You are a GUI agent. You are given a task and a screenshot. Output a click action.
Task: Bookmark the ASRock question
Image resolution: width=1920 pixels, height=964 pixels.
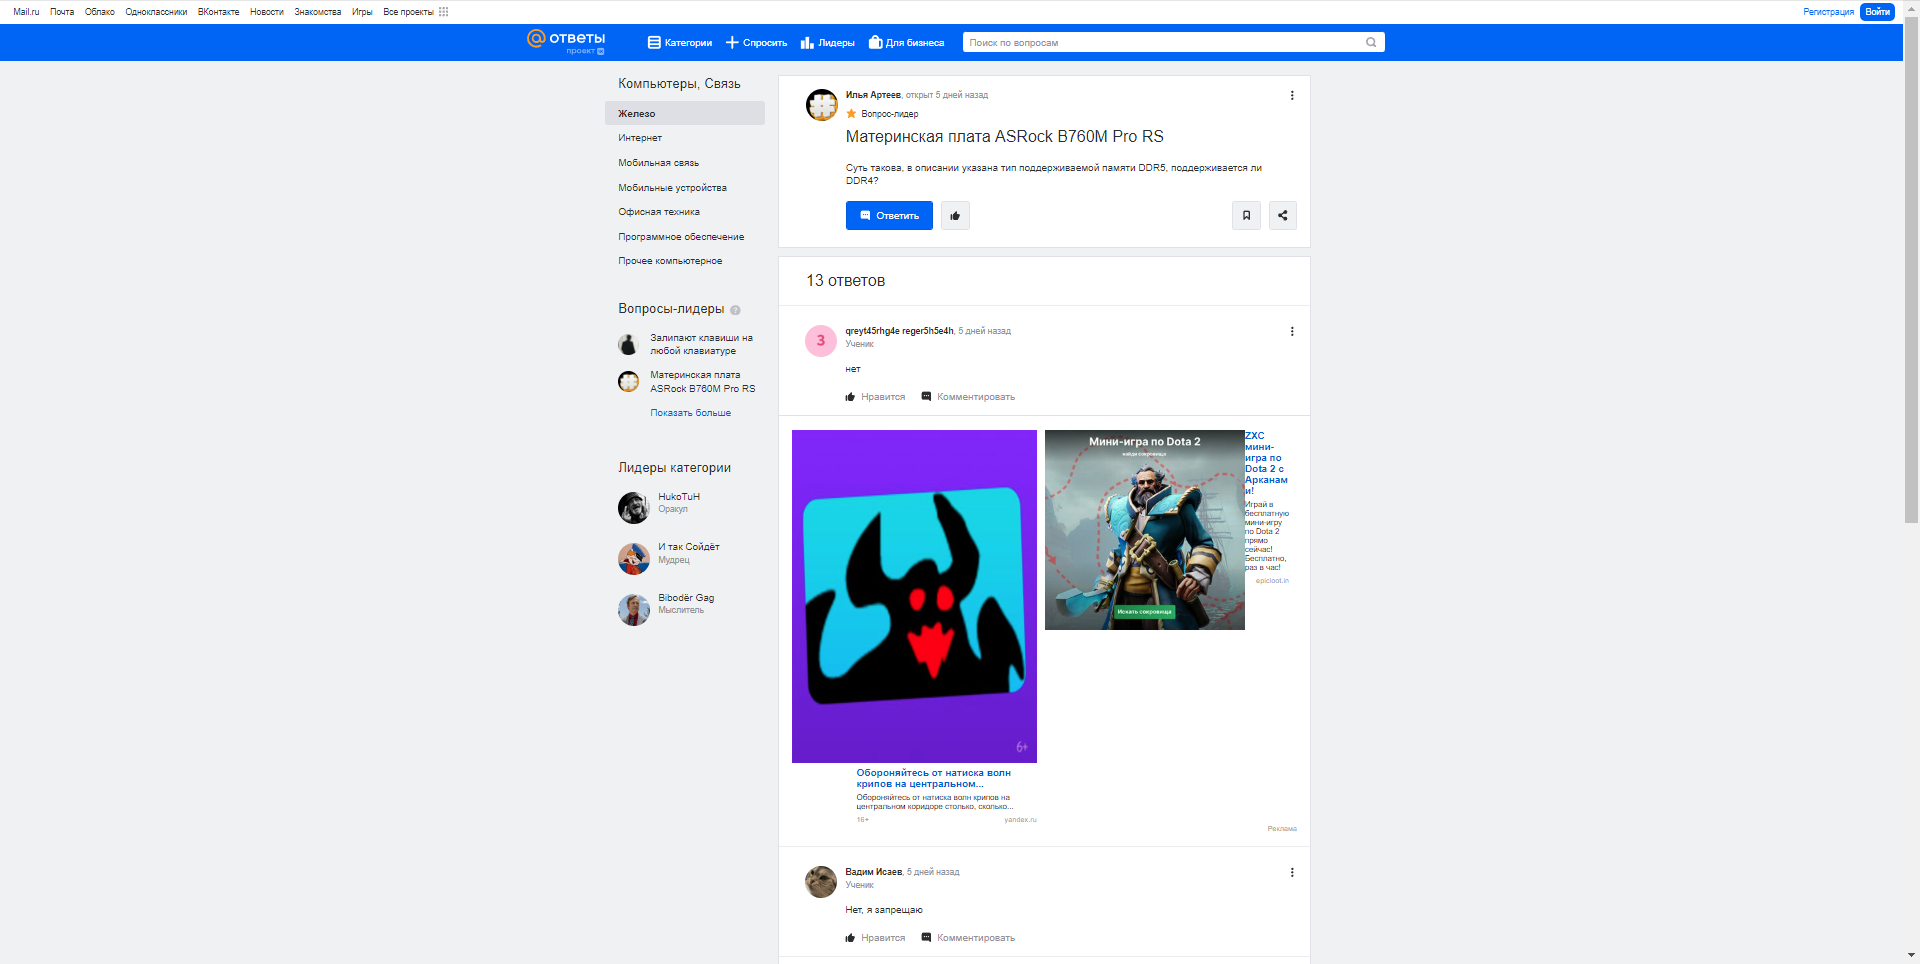pos(1246,215)
